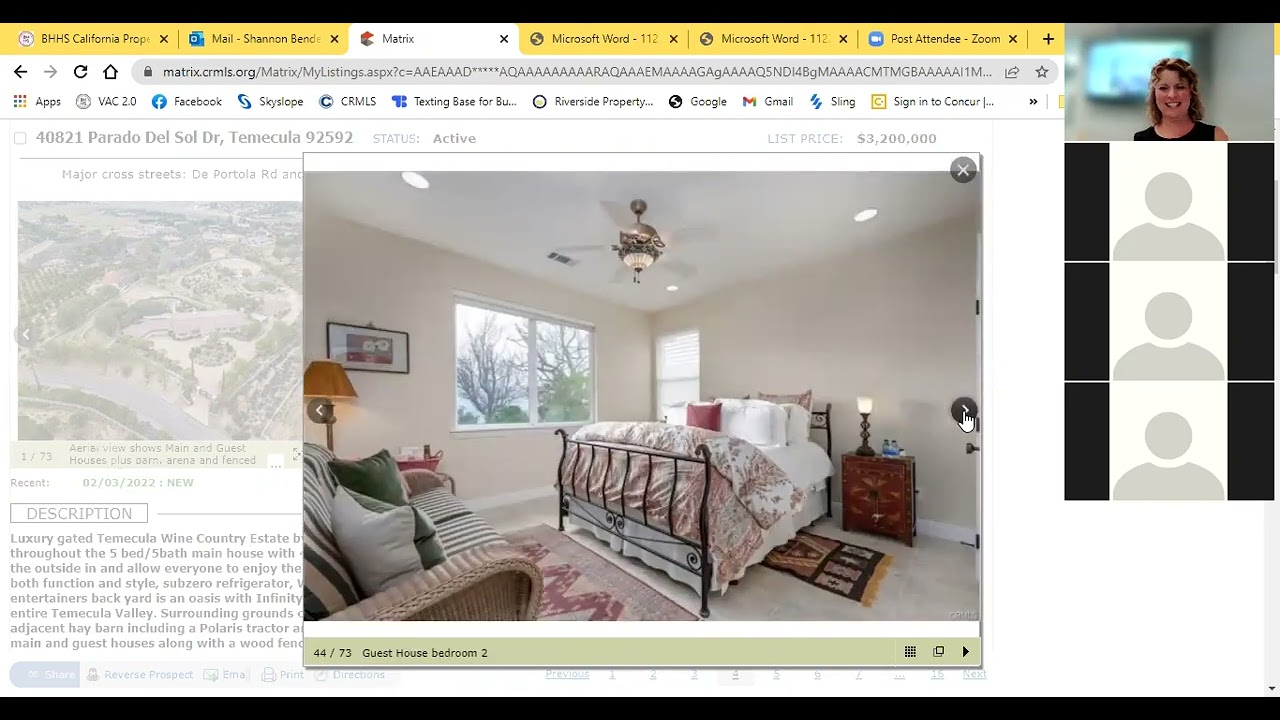
Task: Open new browser tab
Action: 1048,39
